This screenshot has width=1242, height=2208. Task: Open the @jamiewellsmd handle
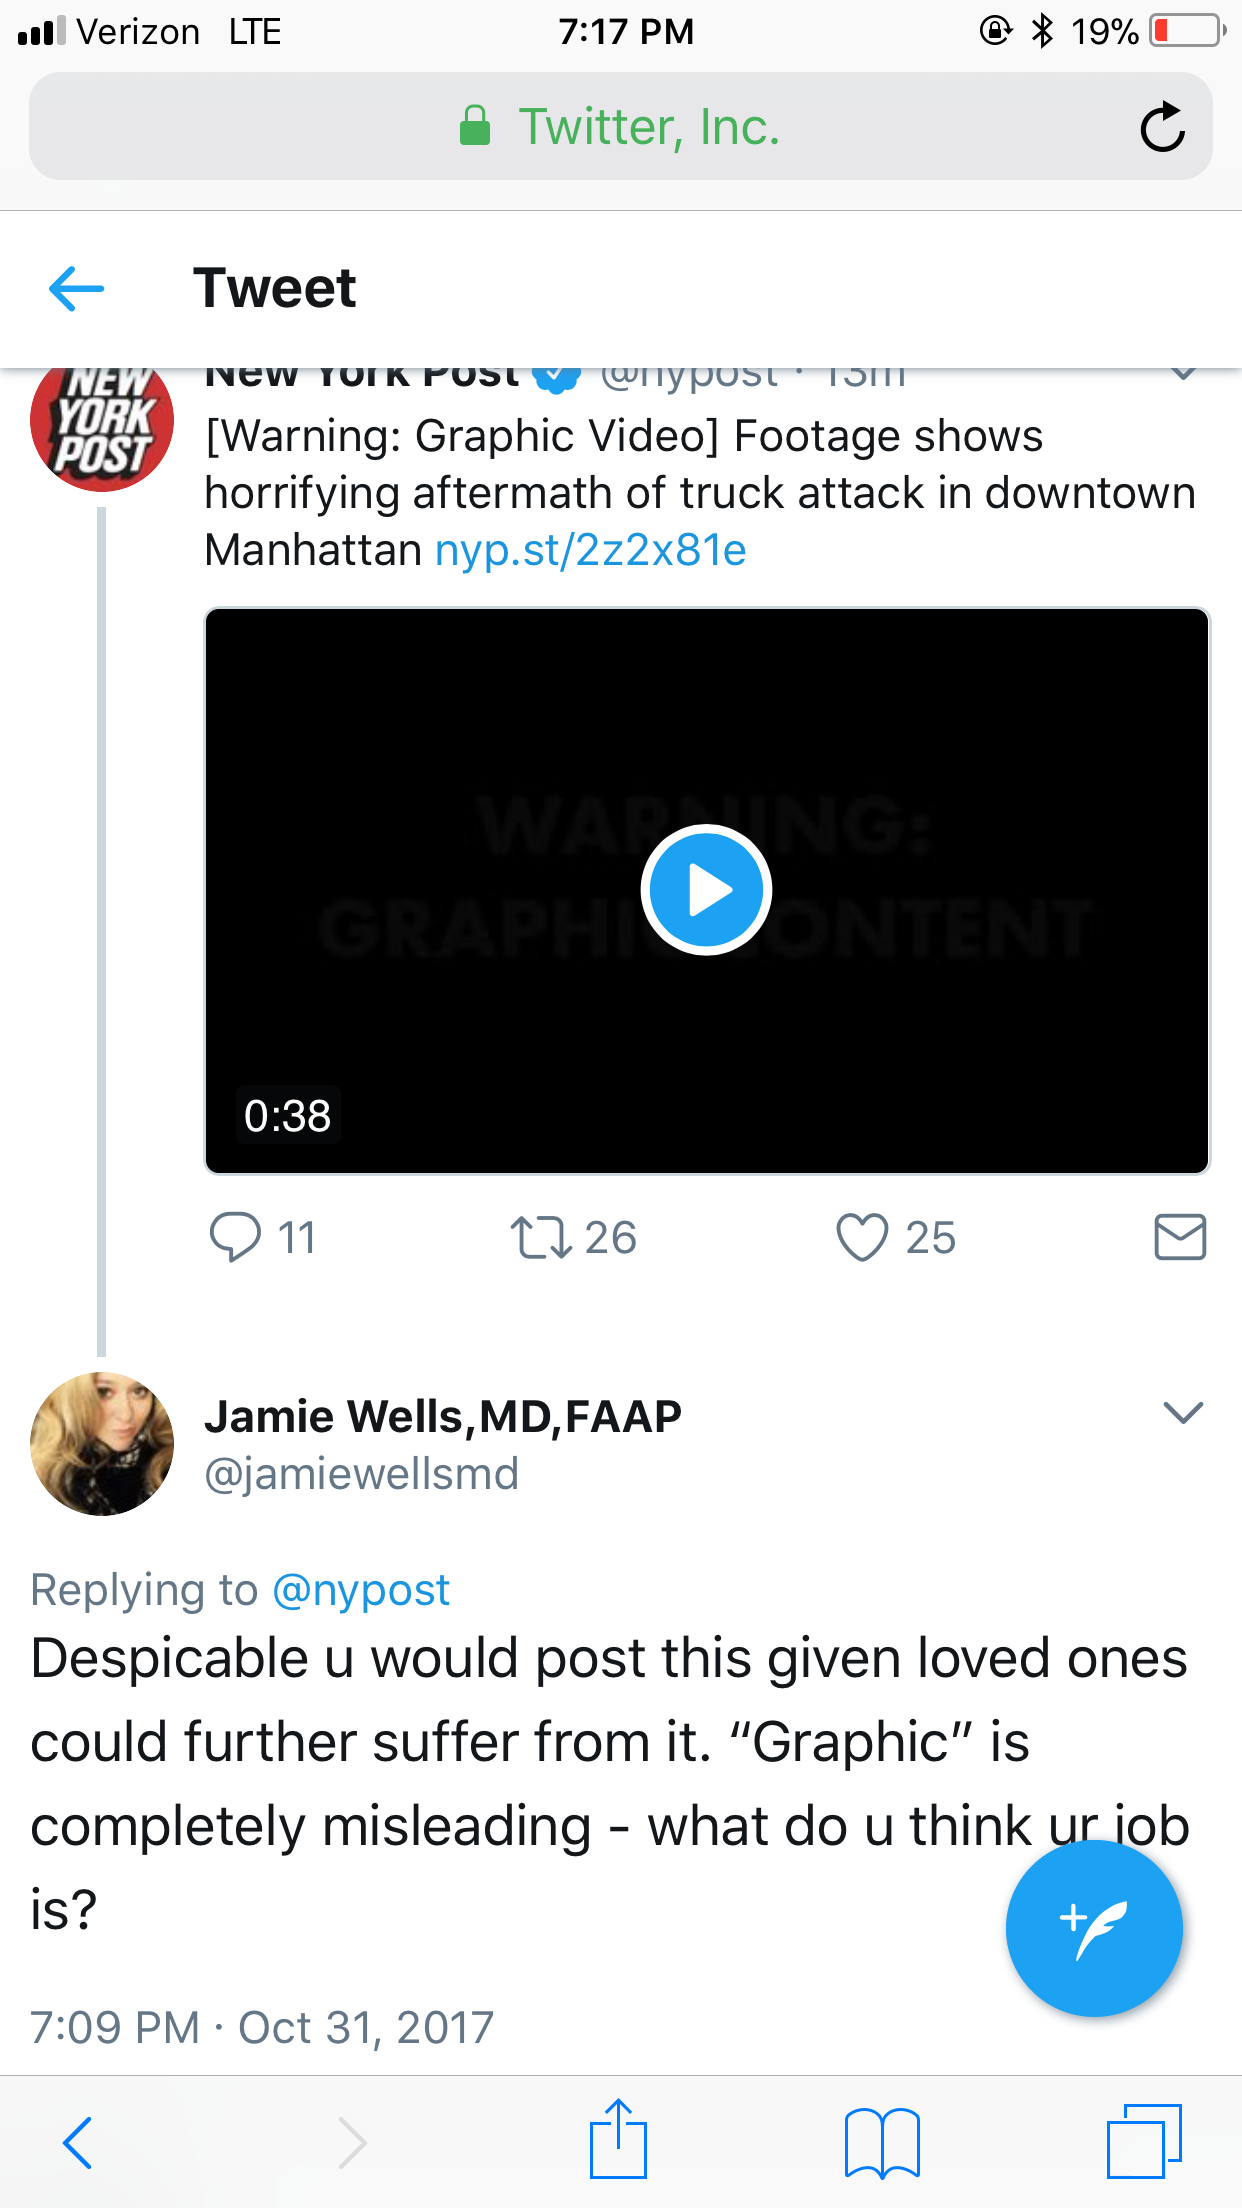click(x=362, y=1474)
